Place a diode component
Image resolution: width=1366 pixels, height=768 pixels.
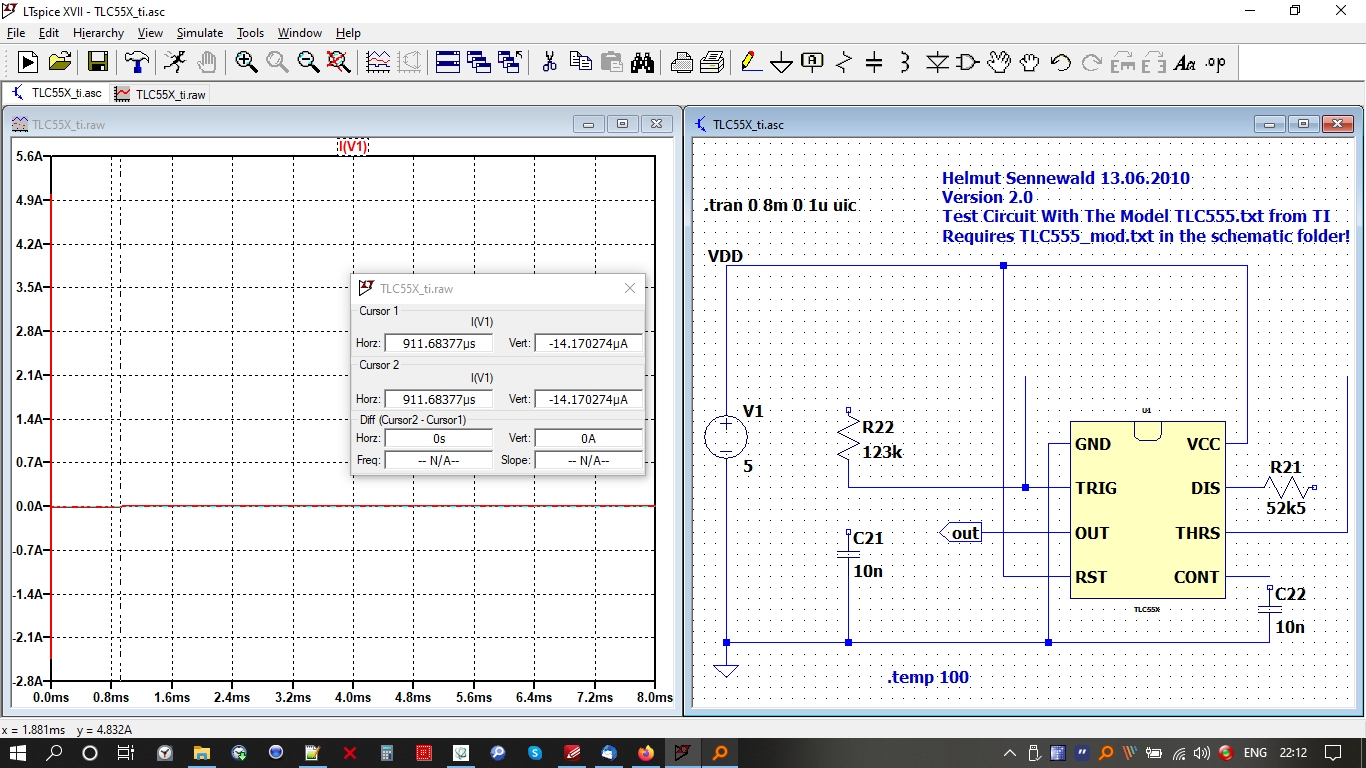pyautogui.click(x=937, y=62)
